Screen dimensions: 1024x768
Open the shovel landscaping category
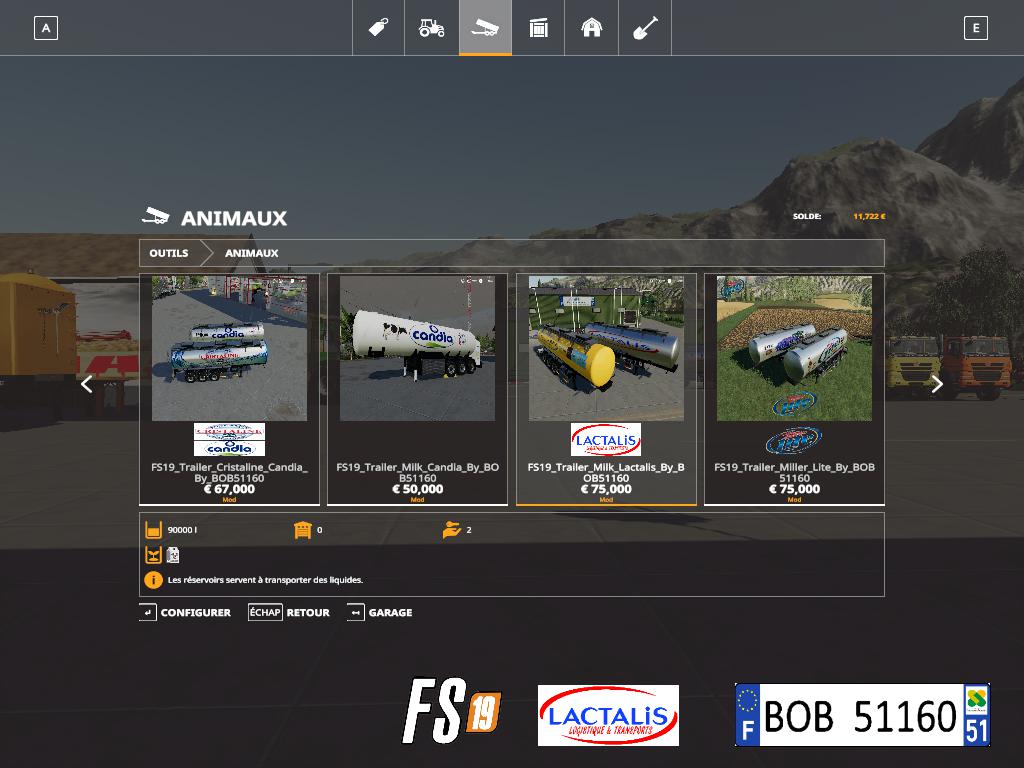[645, 28]
